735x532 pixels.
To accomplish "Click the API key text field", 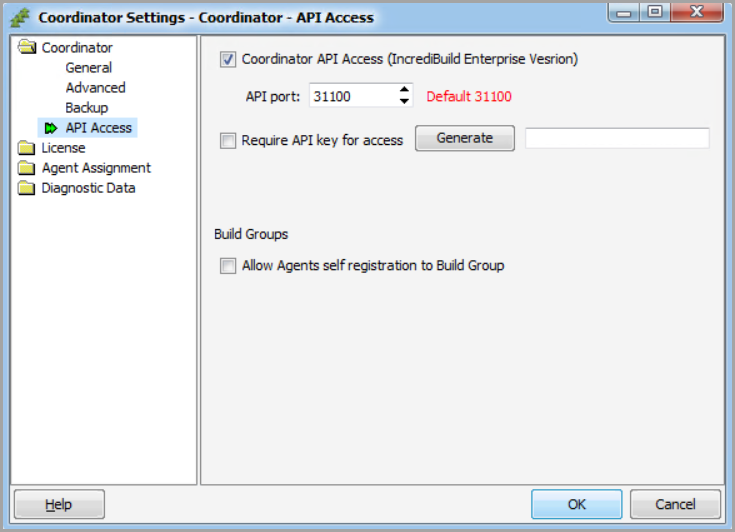I will (617, 138).
